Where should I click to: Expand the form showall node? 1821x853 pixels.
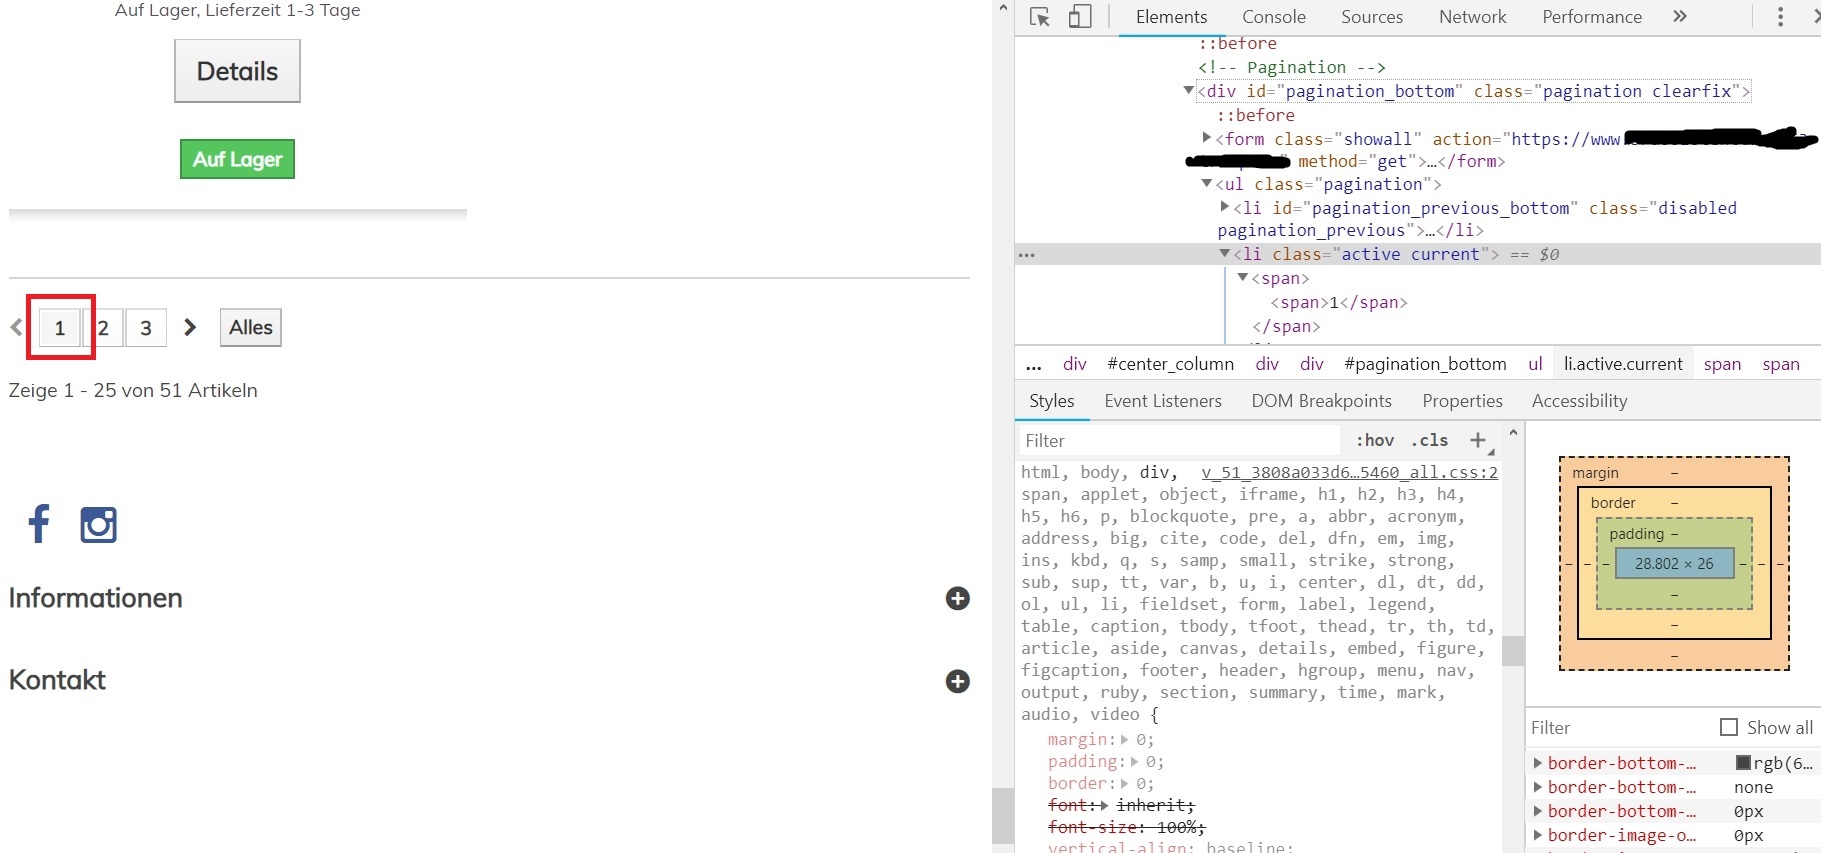[1207, 137]
